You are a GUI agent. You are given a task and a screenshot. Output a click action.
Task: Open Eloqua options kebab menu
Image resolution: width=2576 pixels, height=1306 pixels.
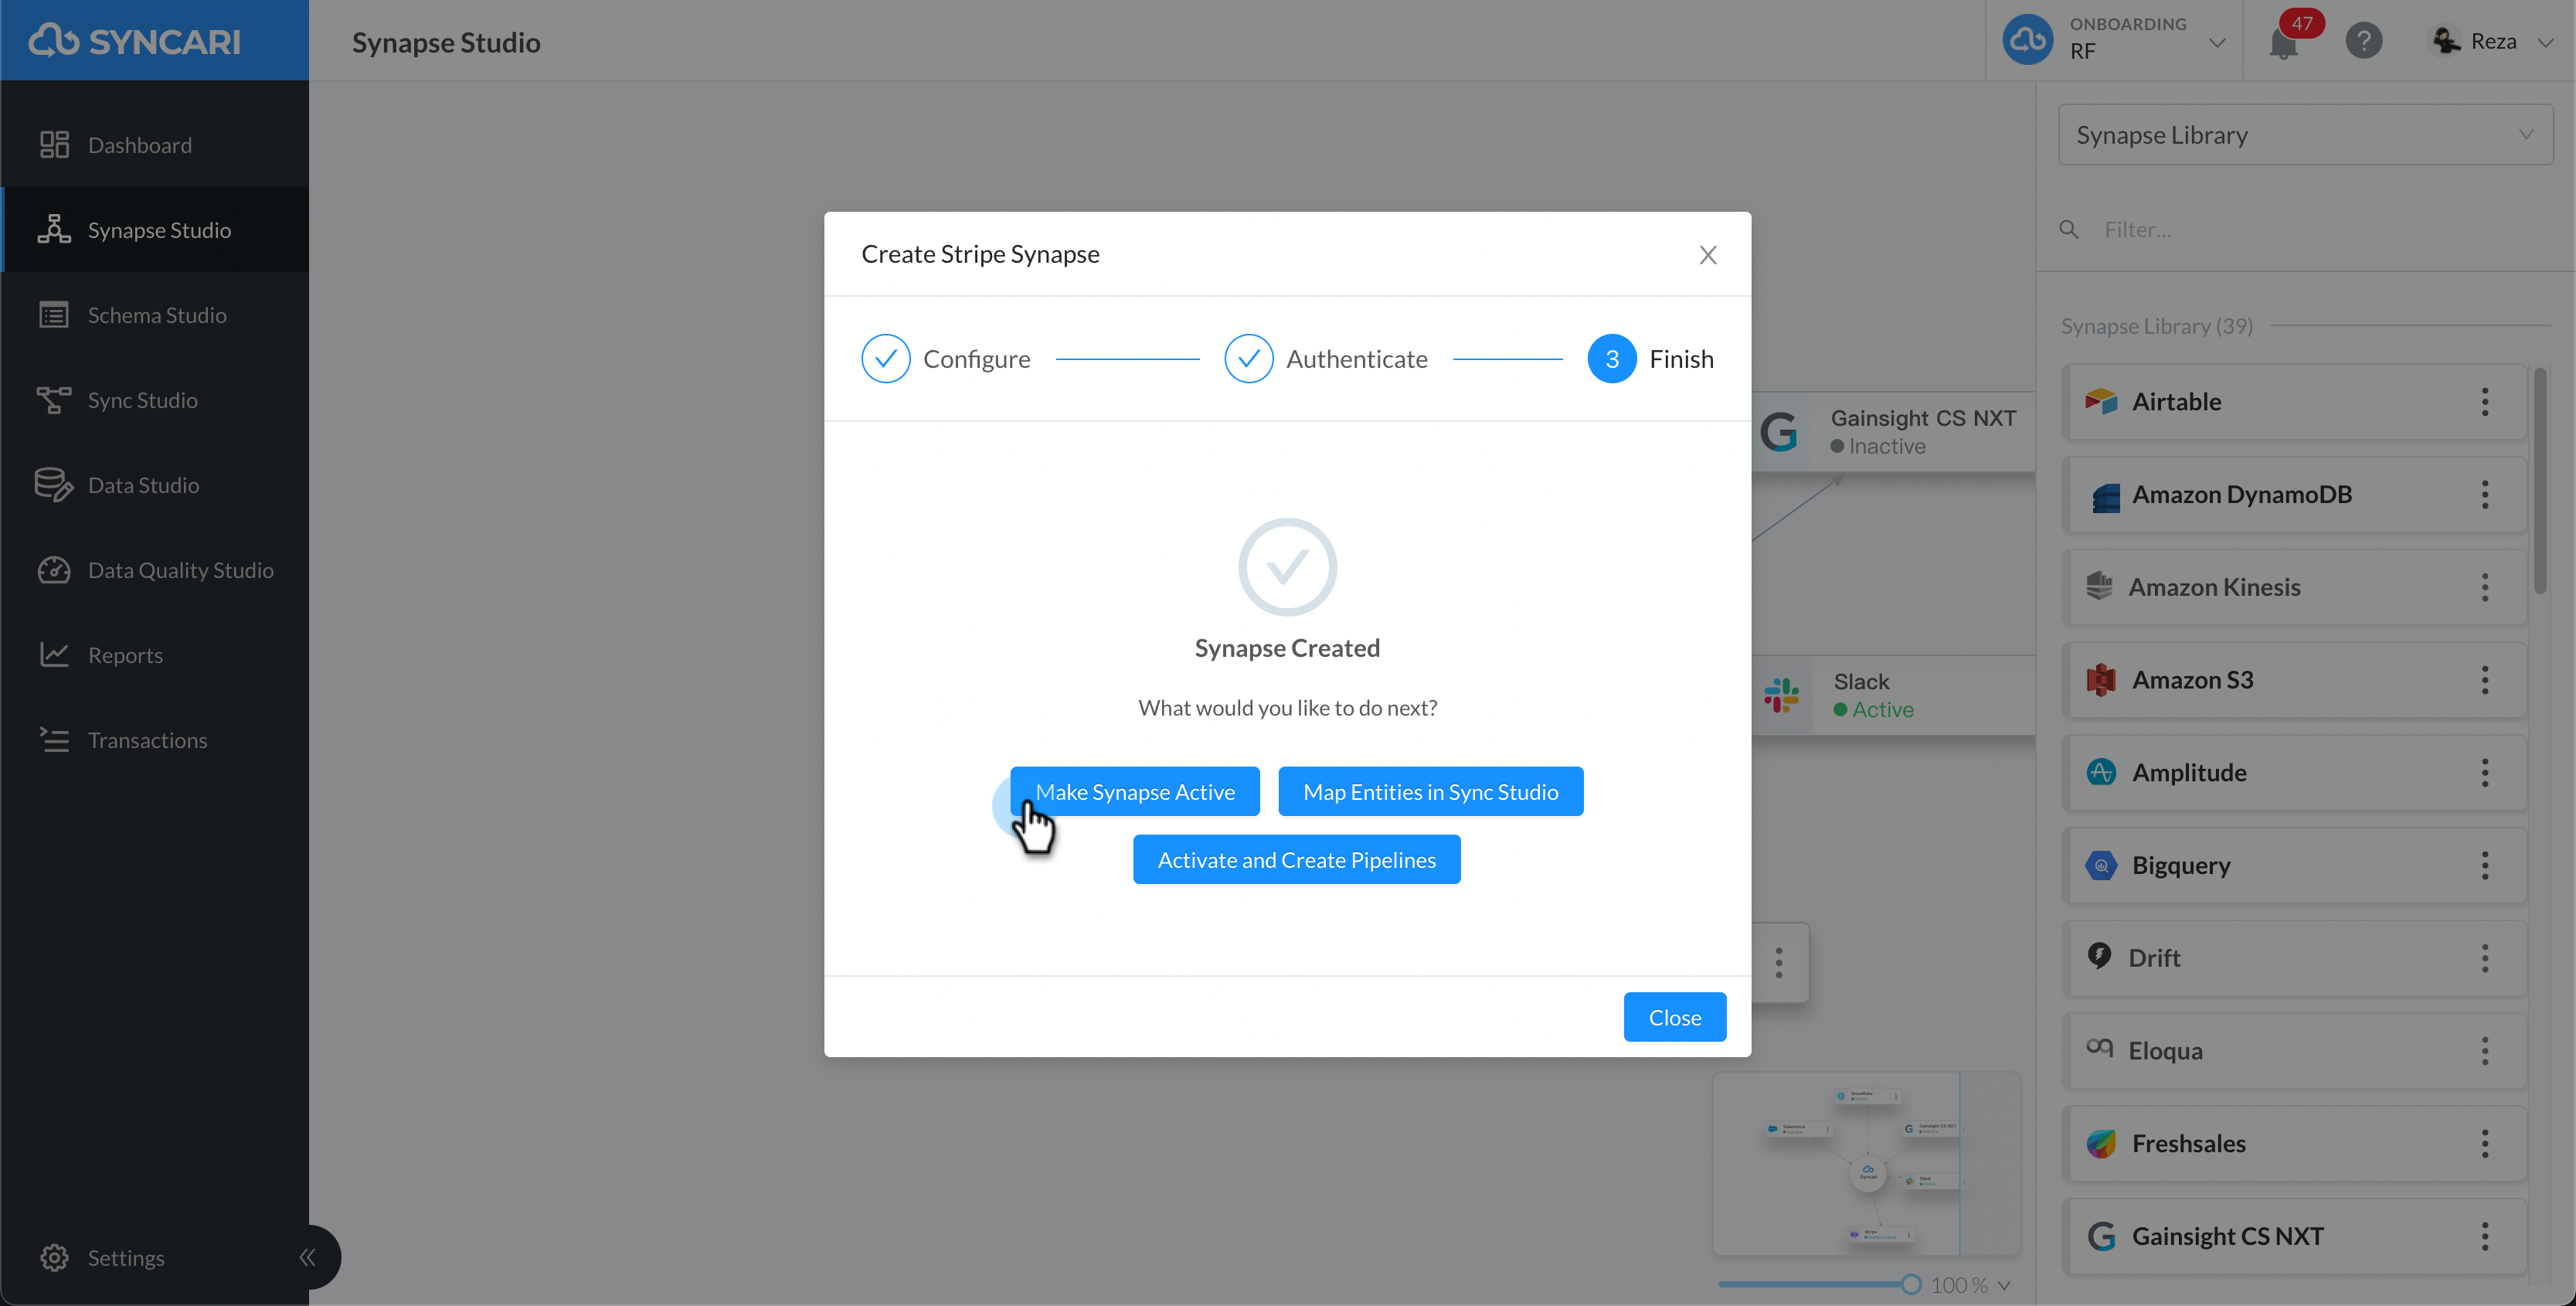click(2485, 1051)
